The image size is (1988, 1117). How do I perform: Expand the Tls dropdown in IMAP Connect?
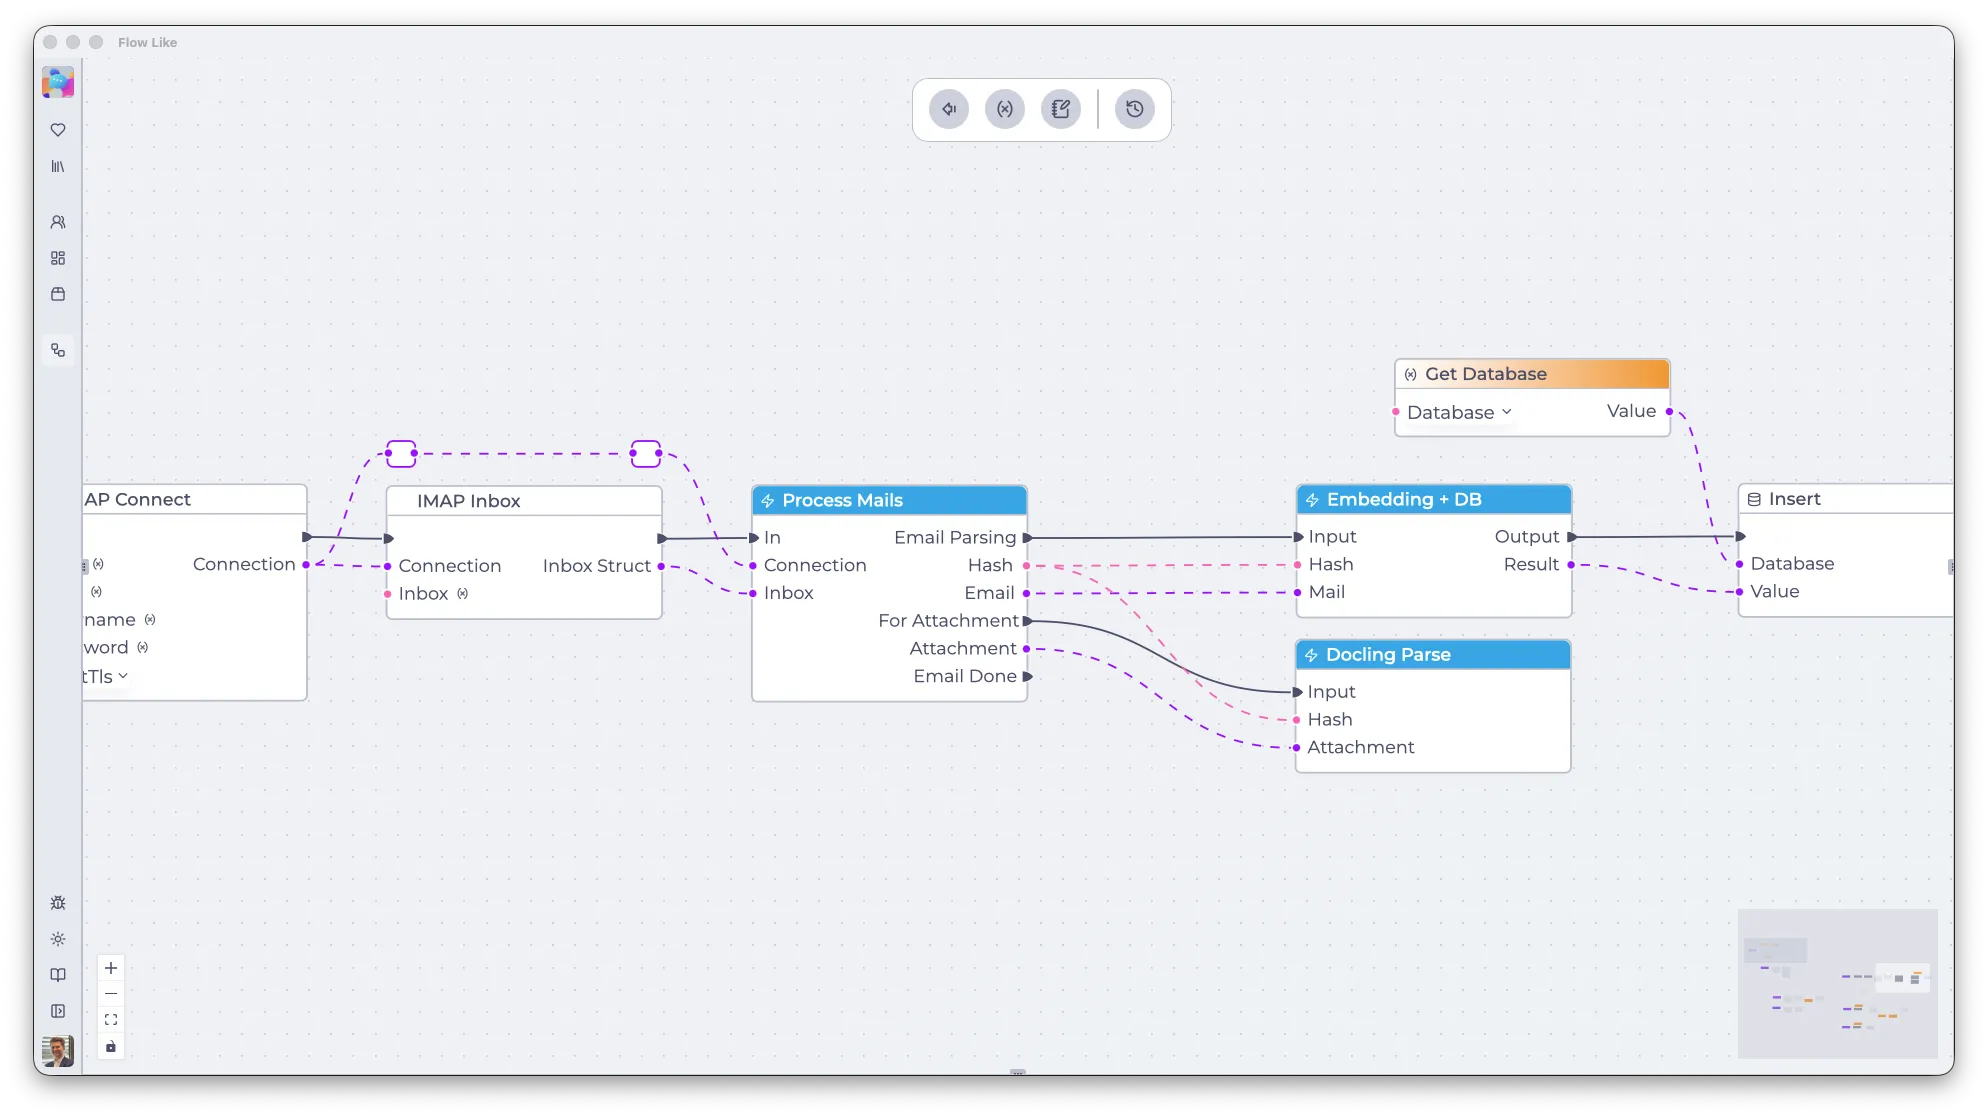coord(123,676)
